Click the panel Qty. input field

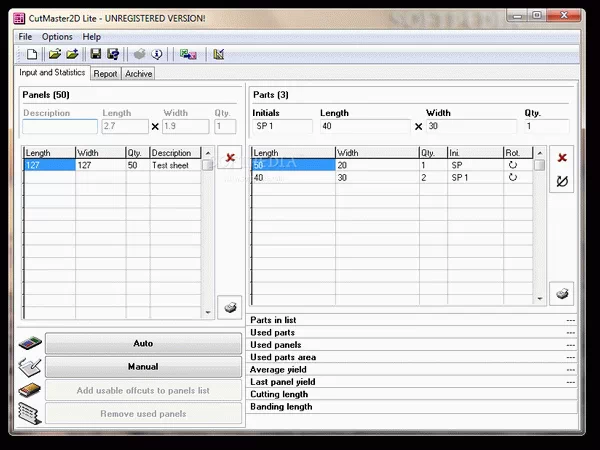click(x=225, y=126)
